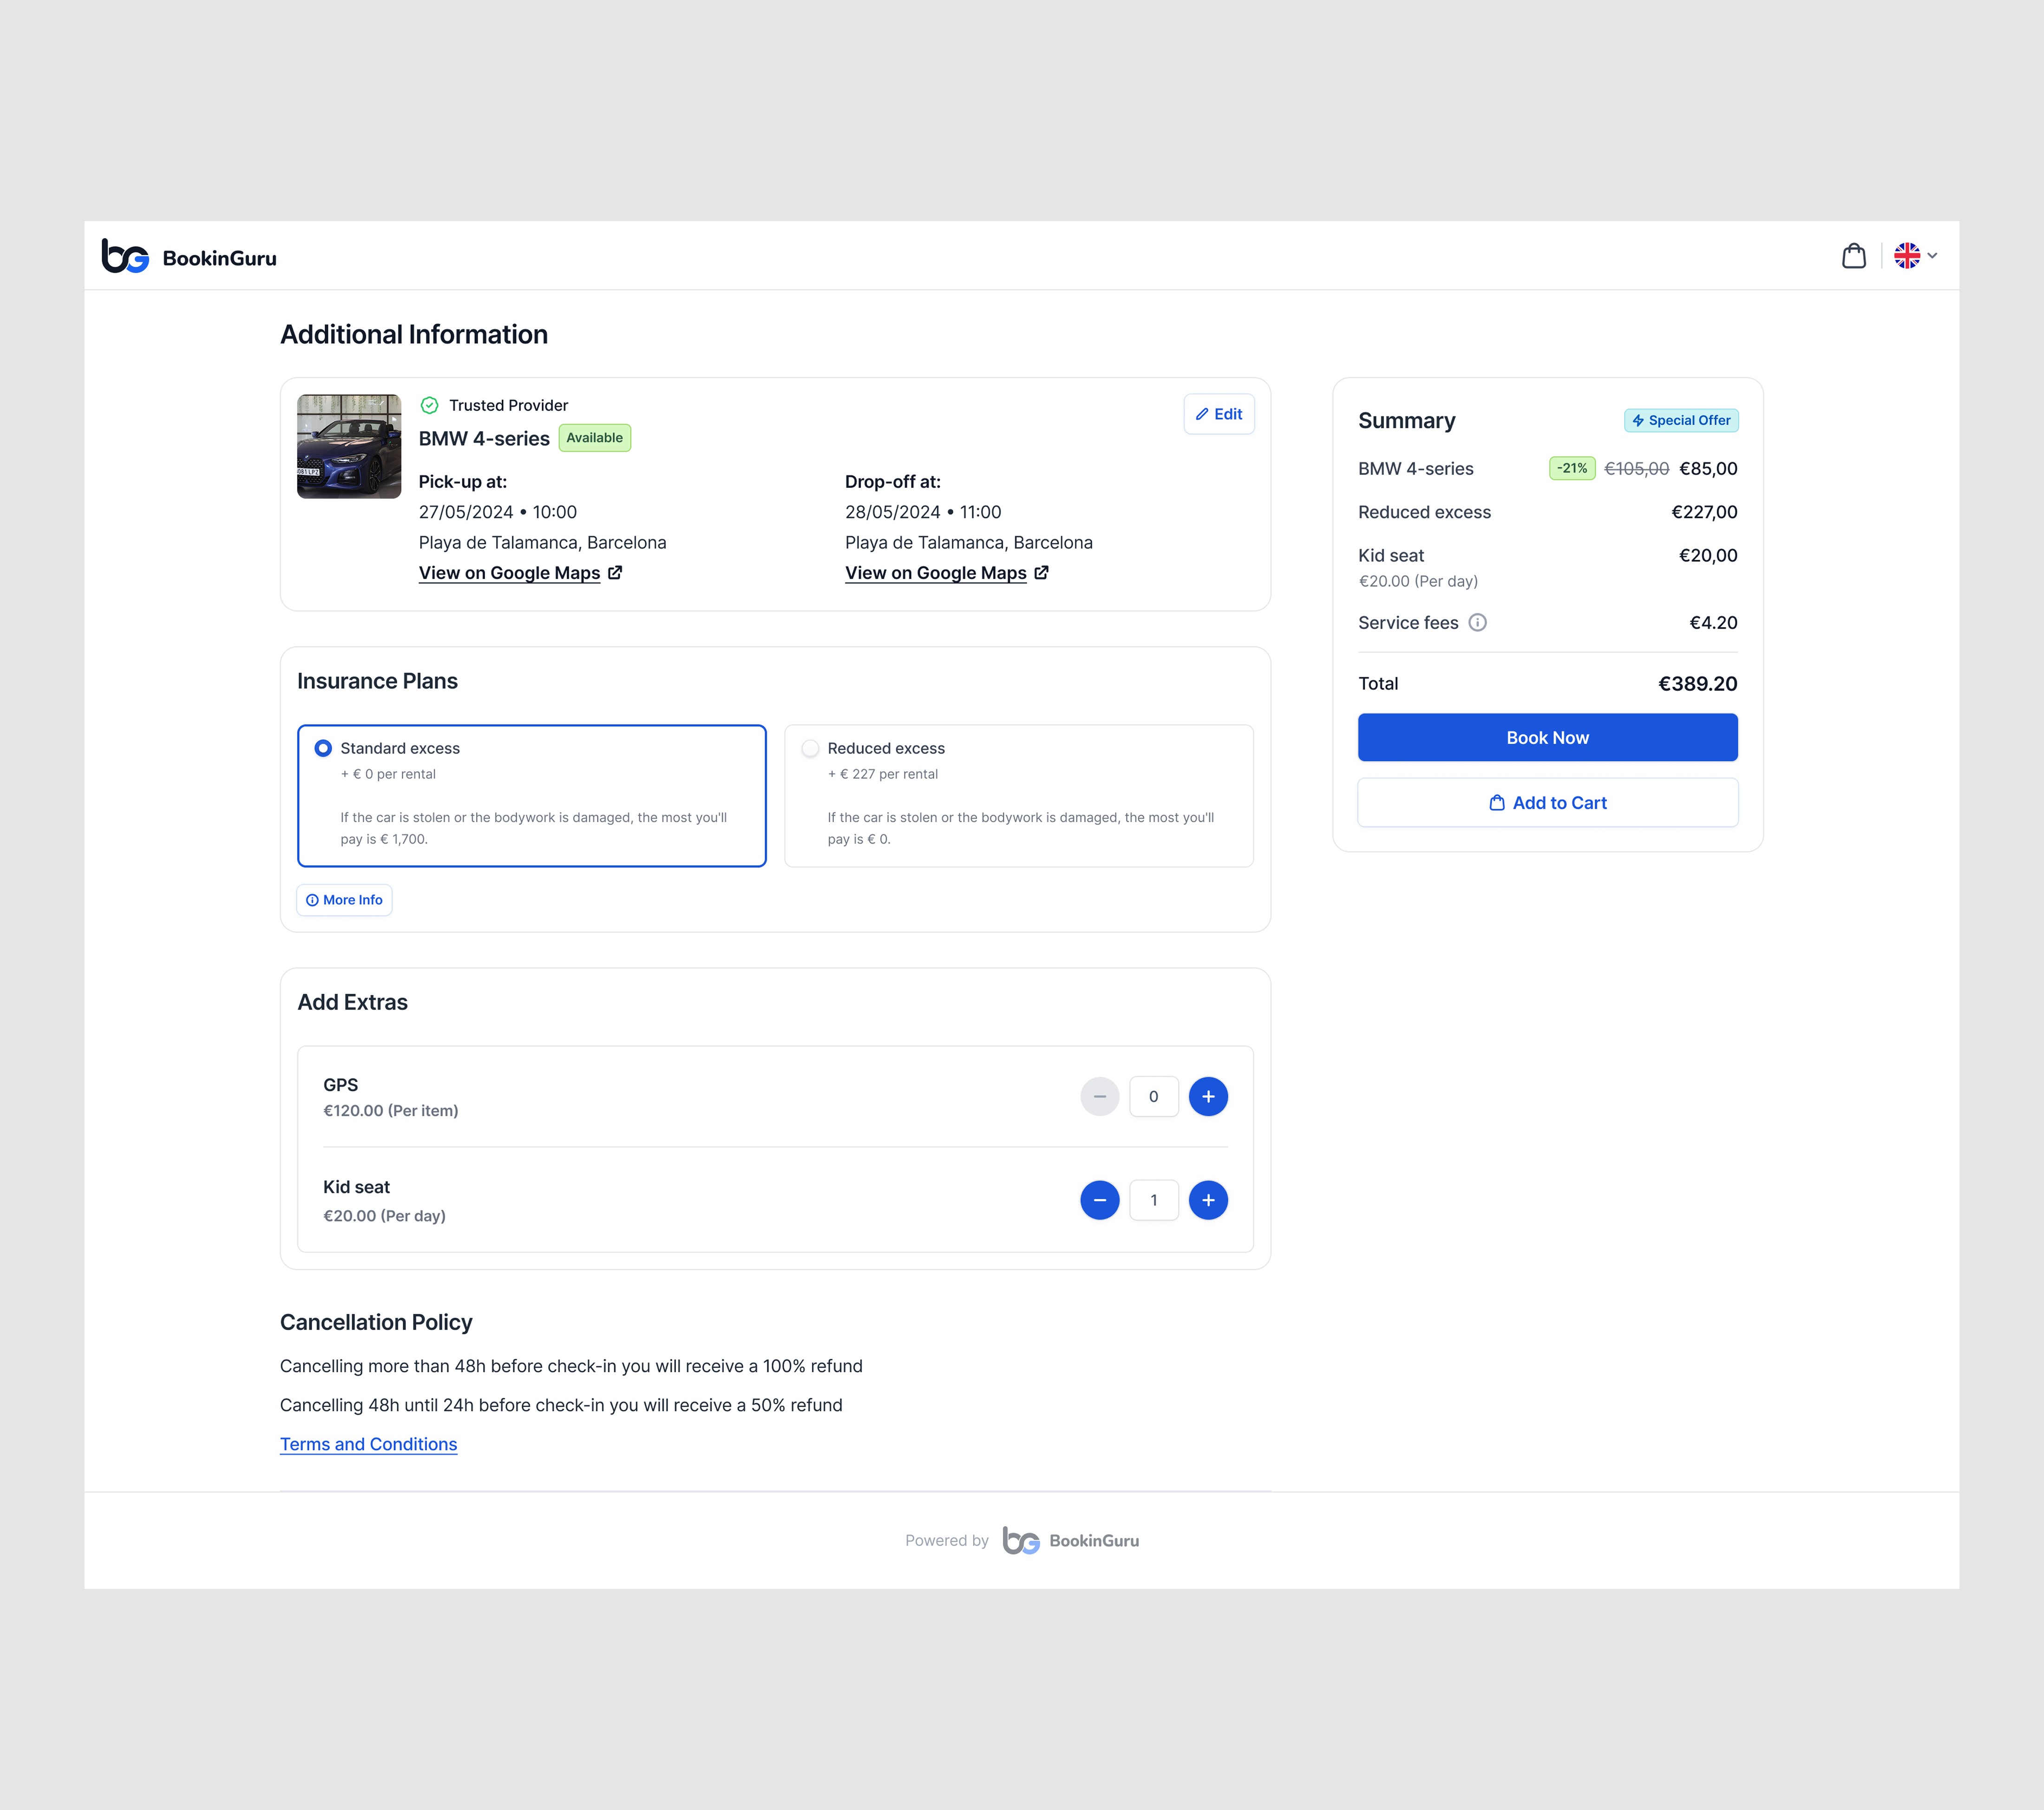Viewport: 2044px width, 1810px height.
Task: Click the GPS quantity input field
Action: pos(1153,1097)
